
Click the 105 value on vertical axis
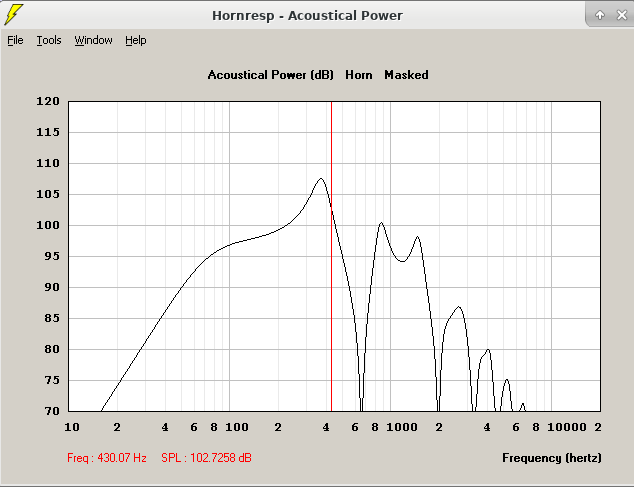coord(48,194)
